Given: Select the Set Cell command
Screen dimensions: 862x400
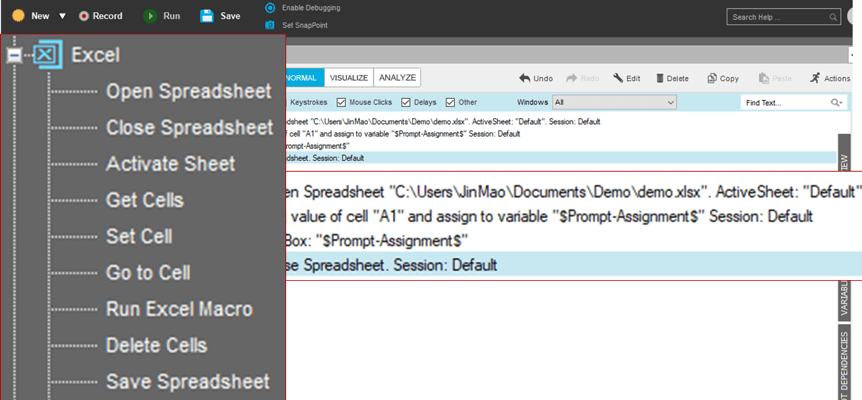Looking at the screenshot, I should 139,236.
